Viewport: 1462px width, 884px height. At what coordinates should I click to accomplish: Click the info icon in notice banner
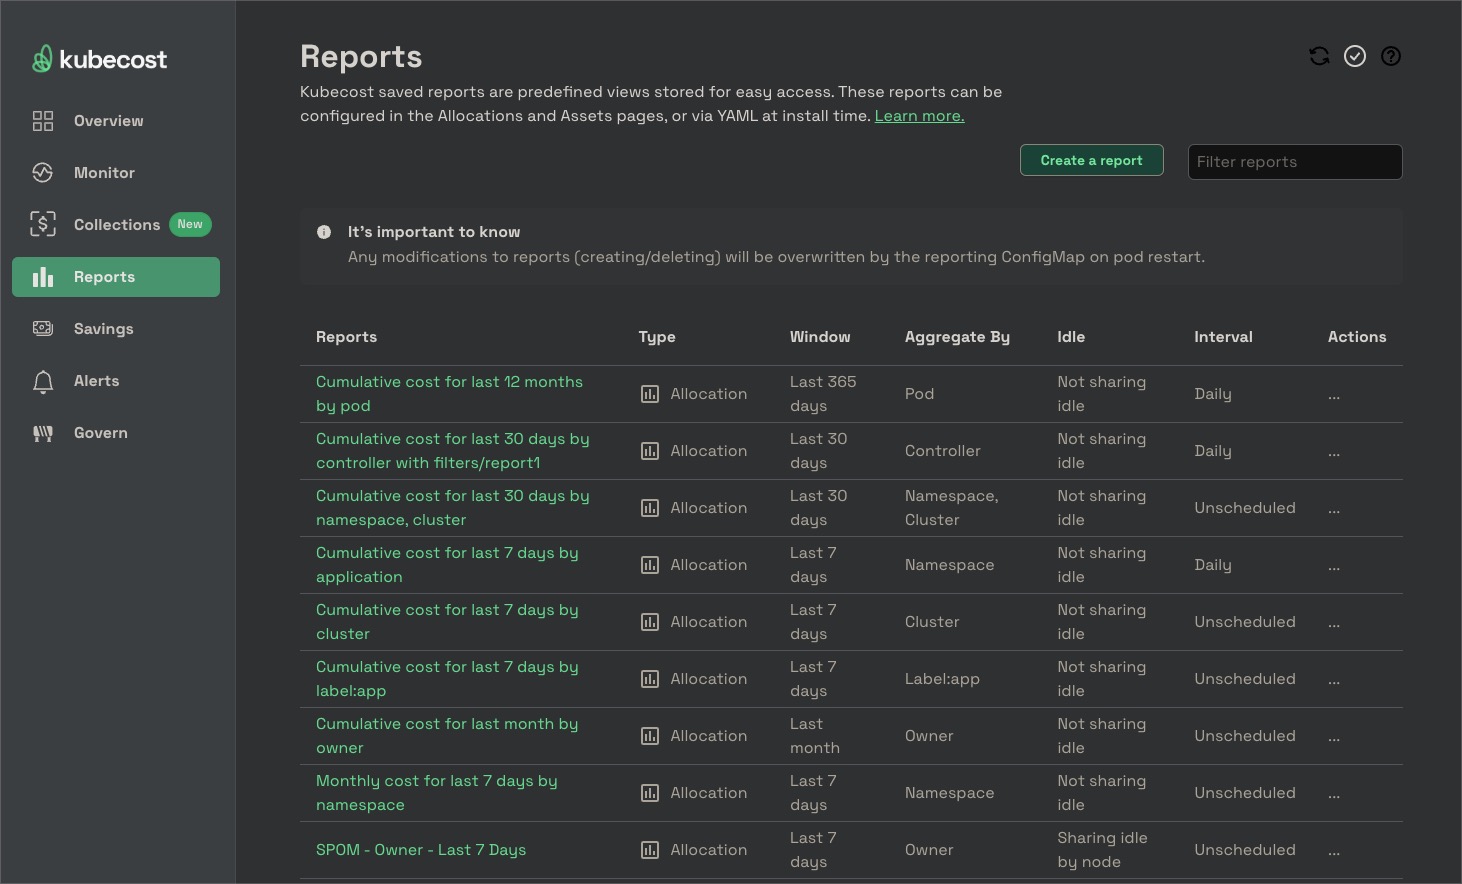click(x=324, y=232)
